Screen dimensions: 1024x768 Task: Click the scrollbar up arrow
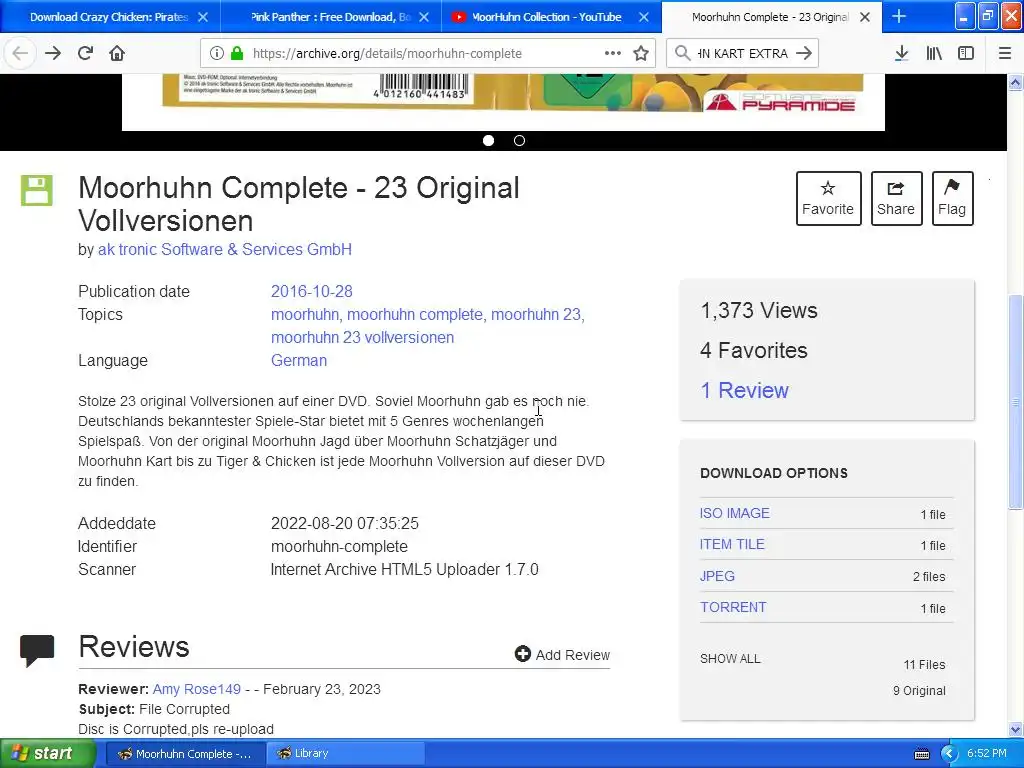click(1015, 83)
